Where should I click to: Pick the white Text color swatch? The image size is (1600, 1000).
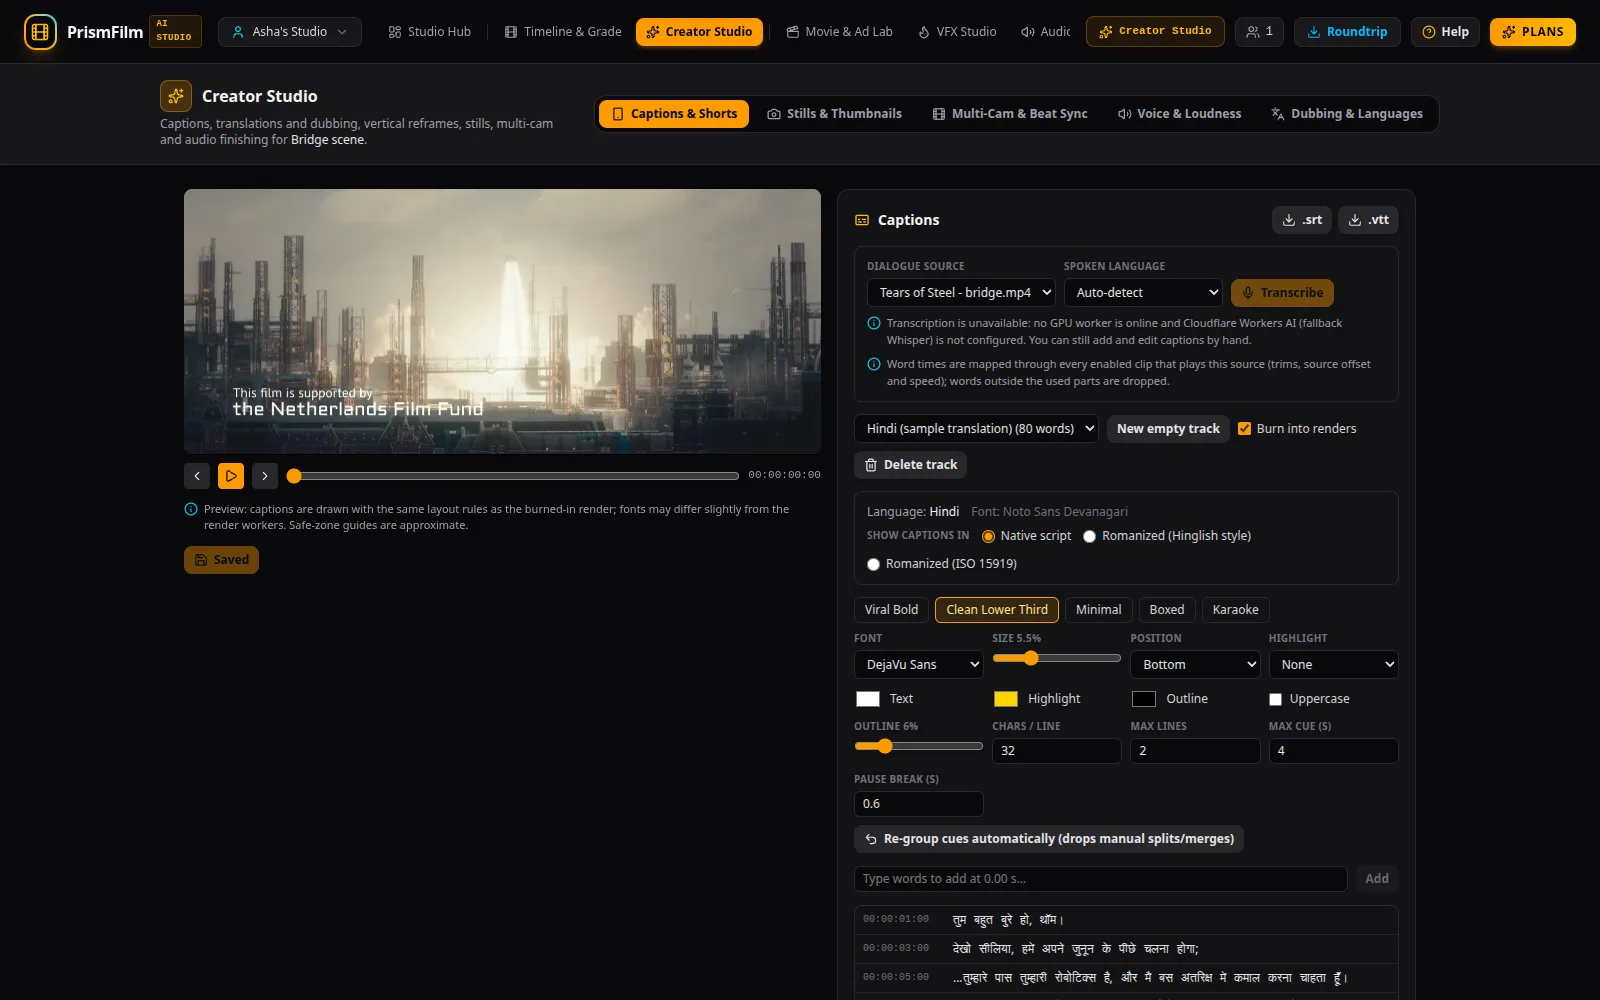pos(868,699)
